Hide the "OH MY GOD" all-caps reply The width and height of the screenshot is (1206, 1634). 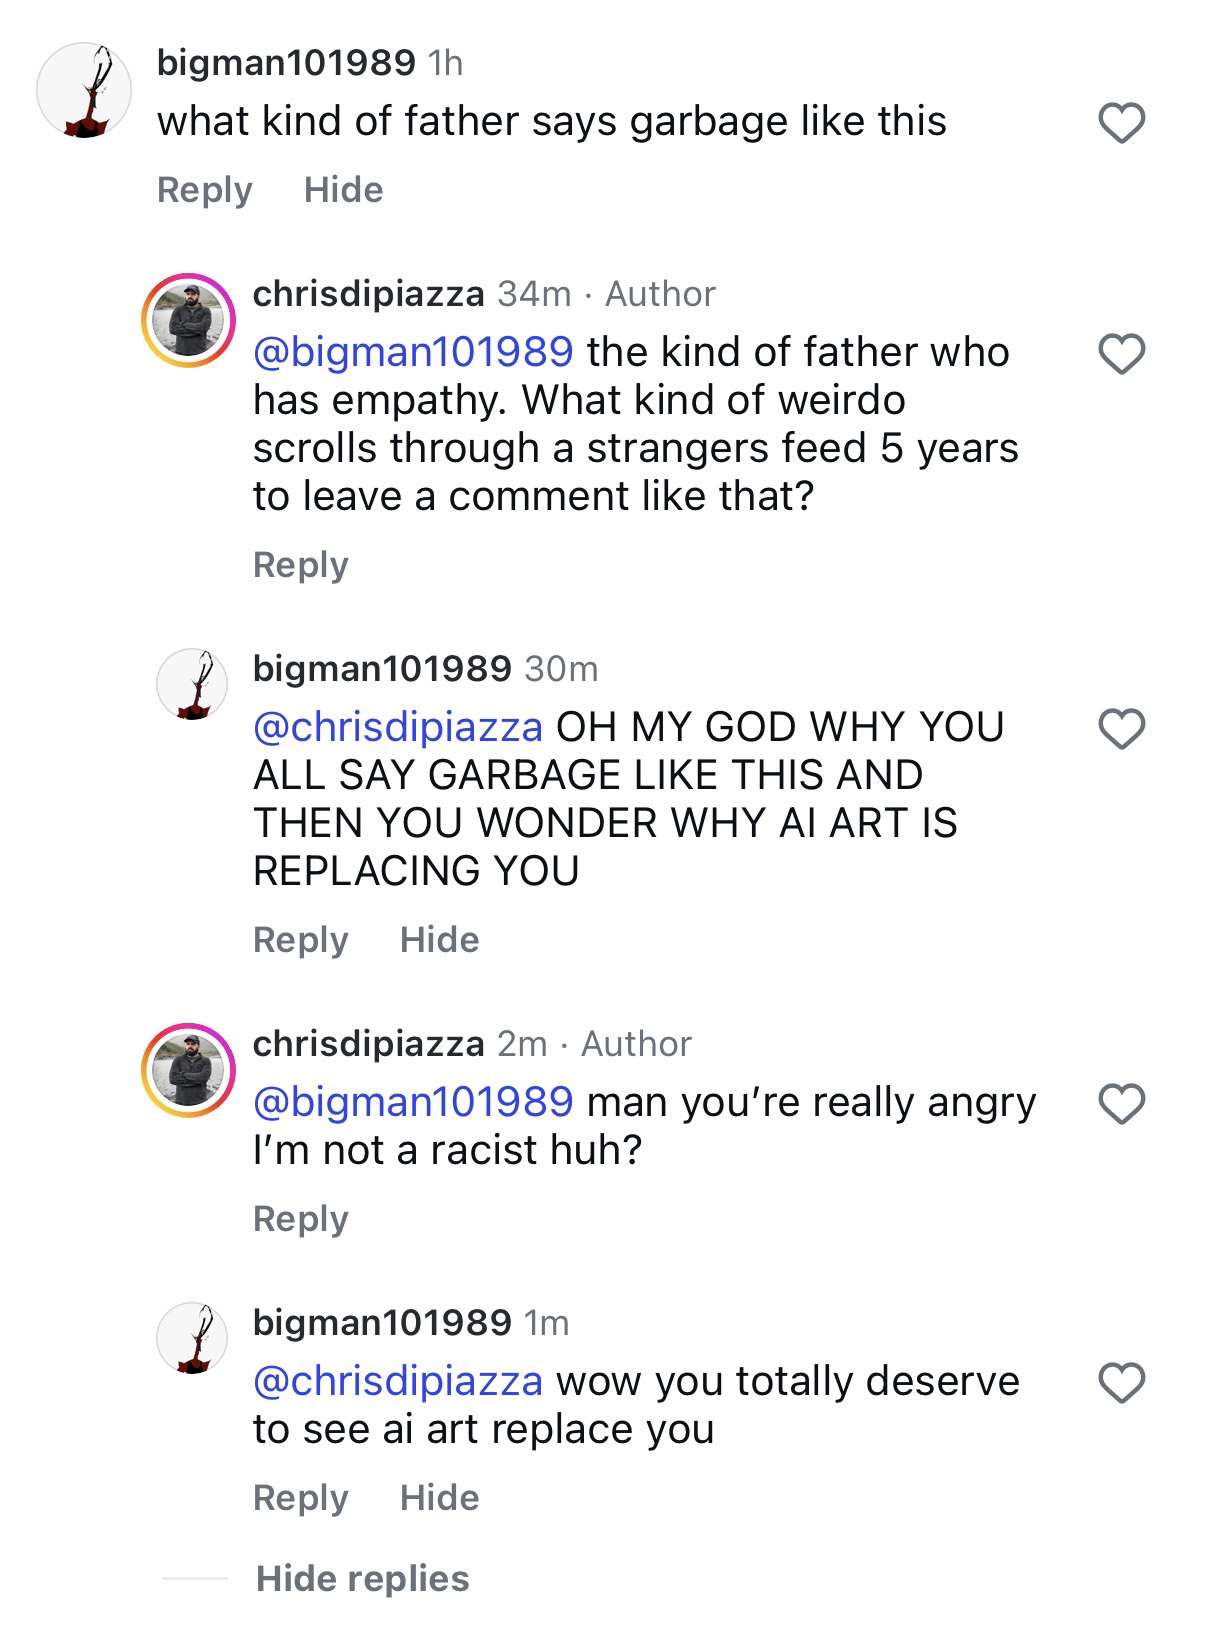coord(439,940)
